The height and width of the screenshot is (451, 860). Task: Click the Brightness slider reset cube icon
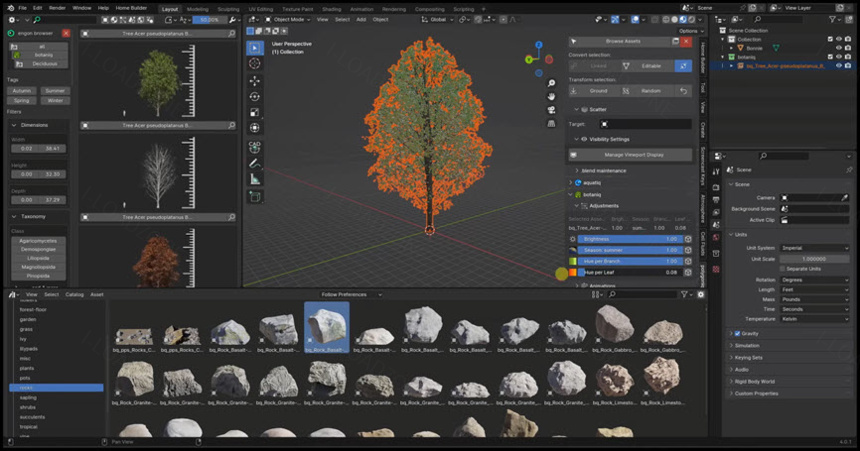(688, 239)
